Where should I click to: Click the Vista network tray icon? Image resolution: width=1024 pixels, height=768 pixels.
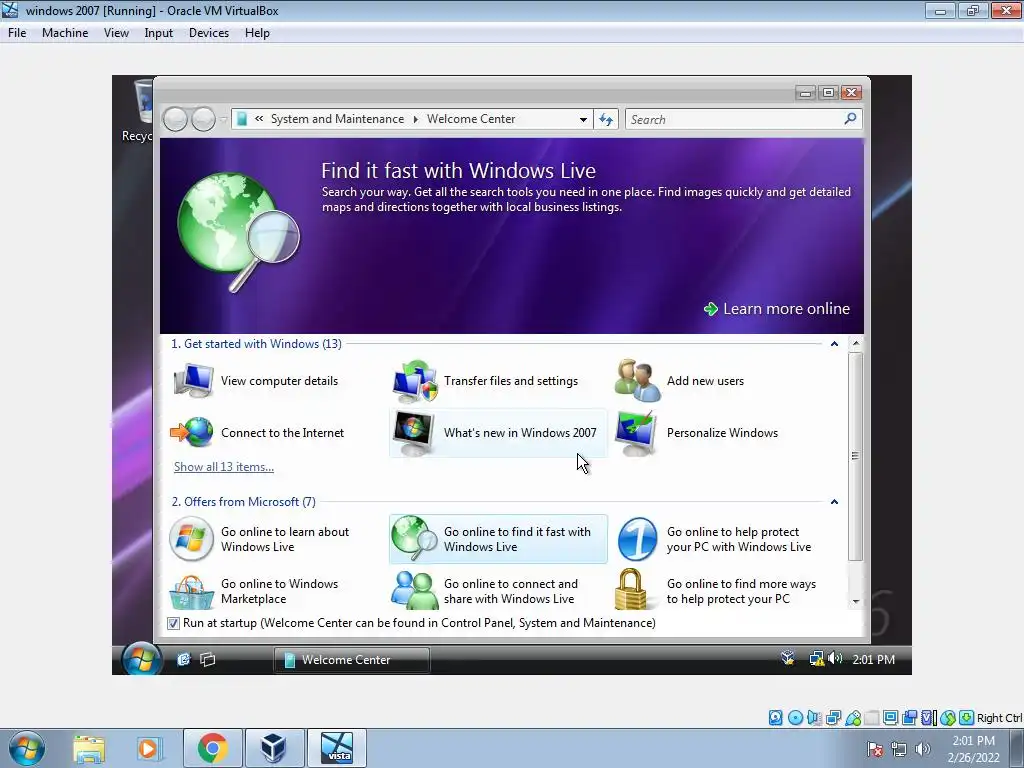tap(816, 659)
